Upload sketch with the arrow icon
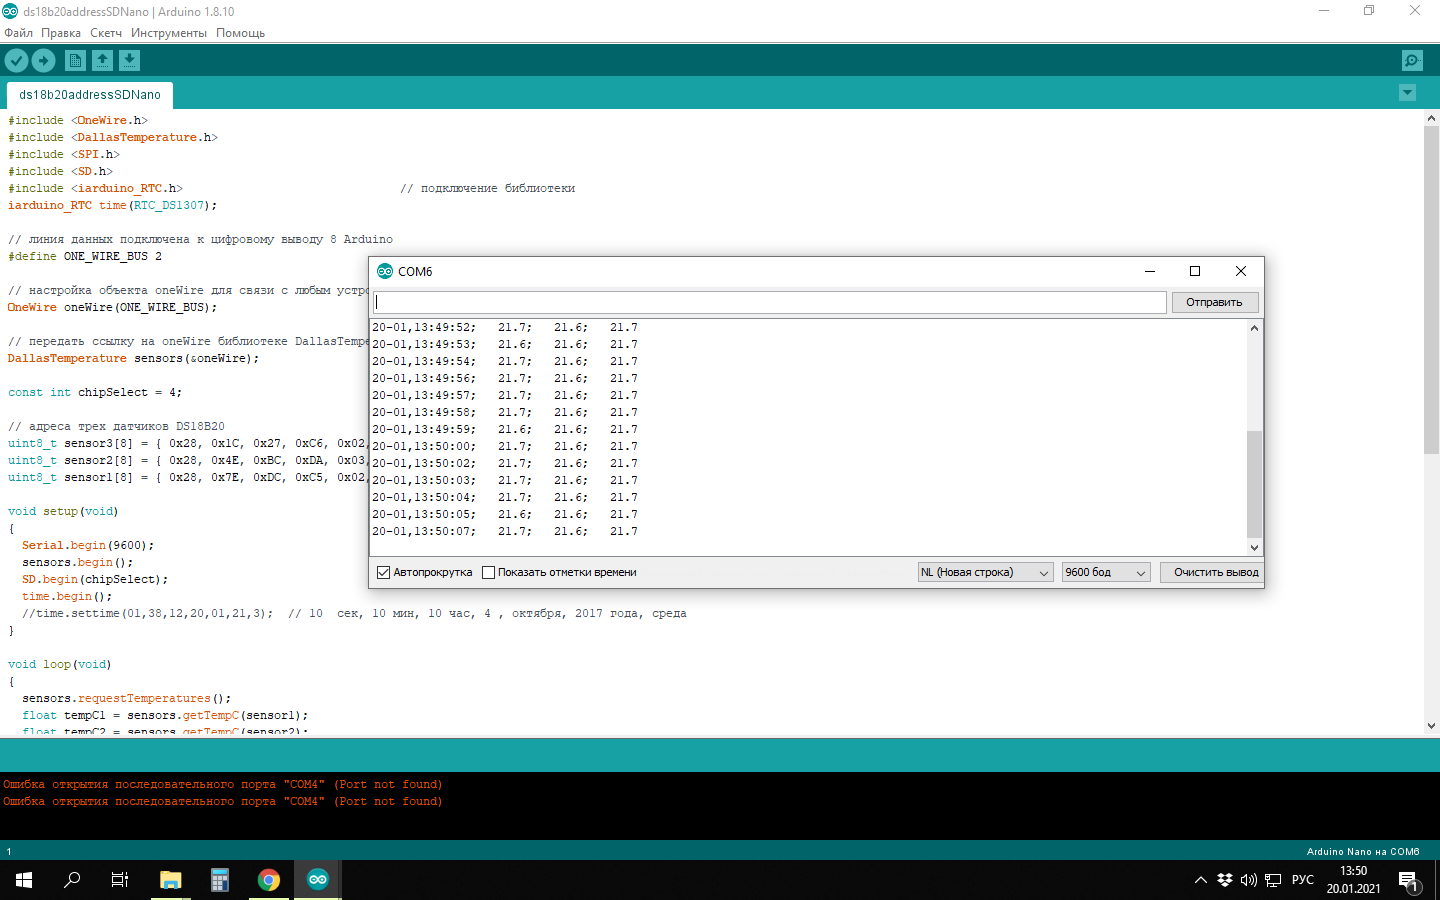1440x900 pixels. coord(43,61)
